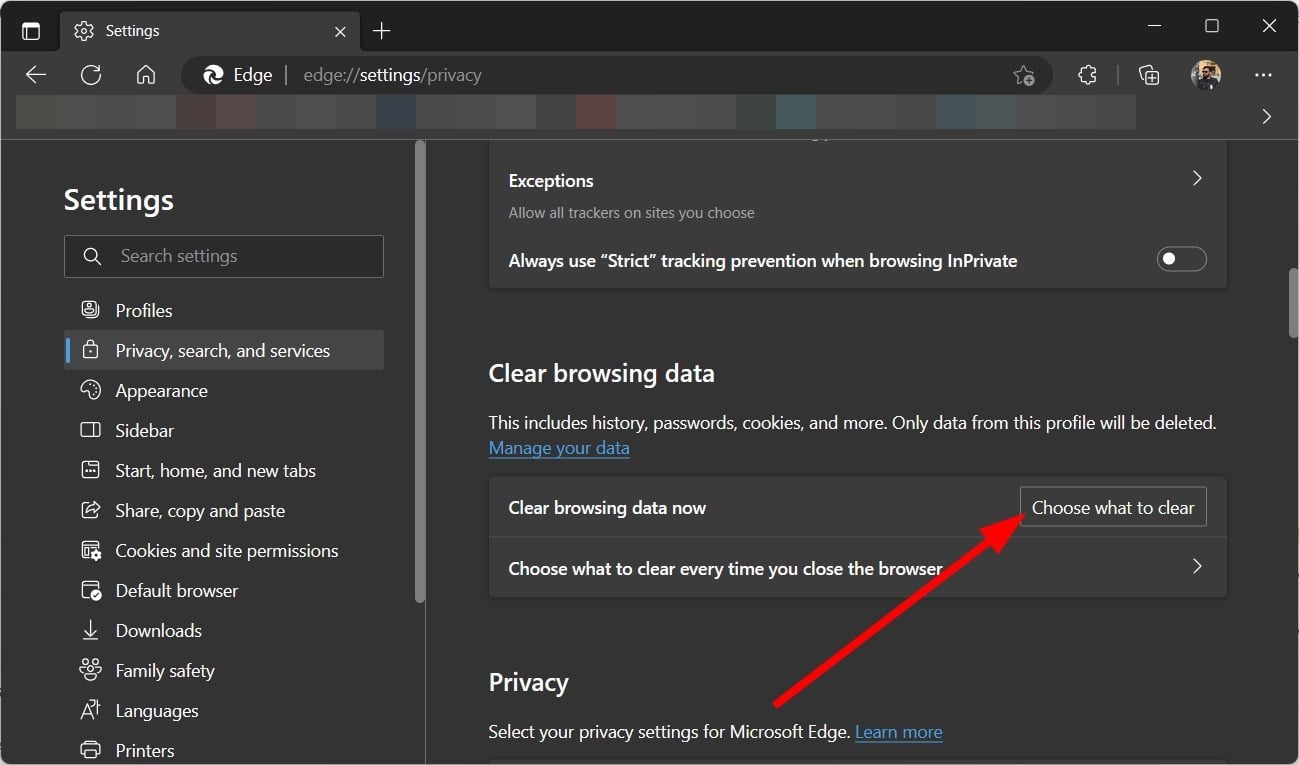Open the Settings and more ellipsis menu
1299x765 pixels.
click(x=1263, y=75)
